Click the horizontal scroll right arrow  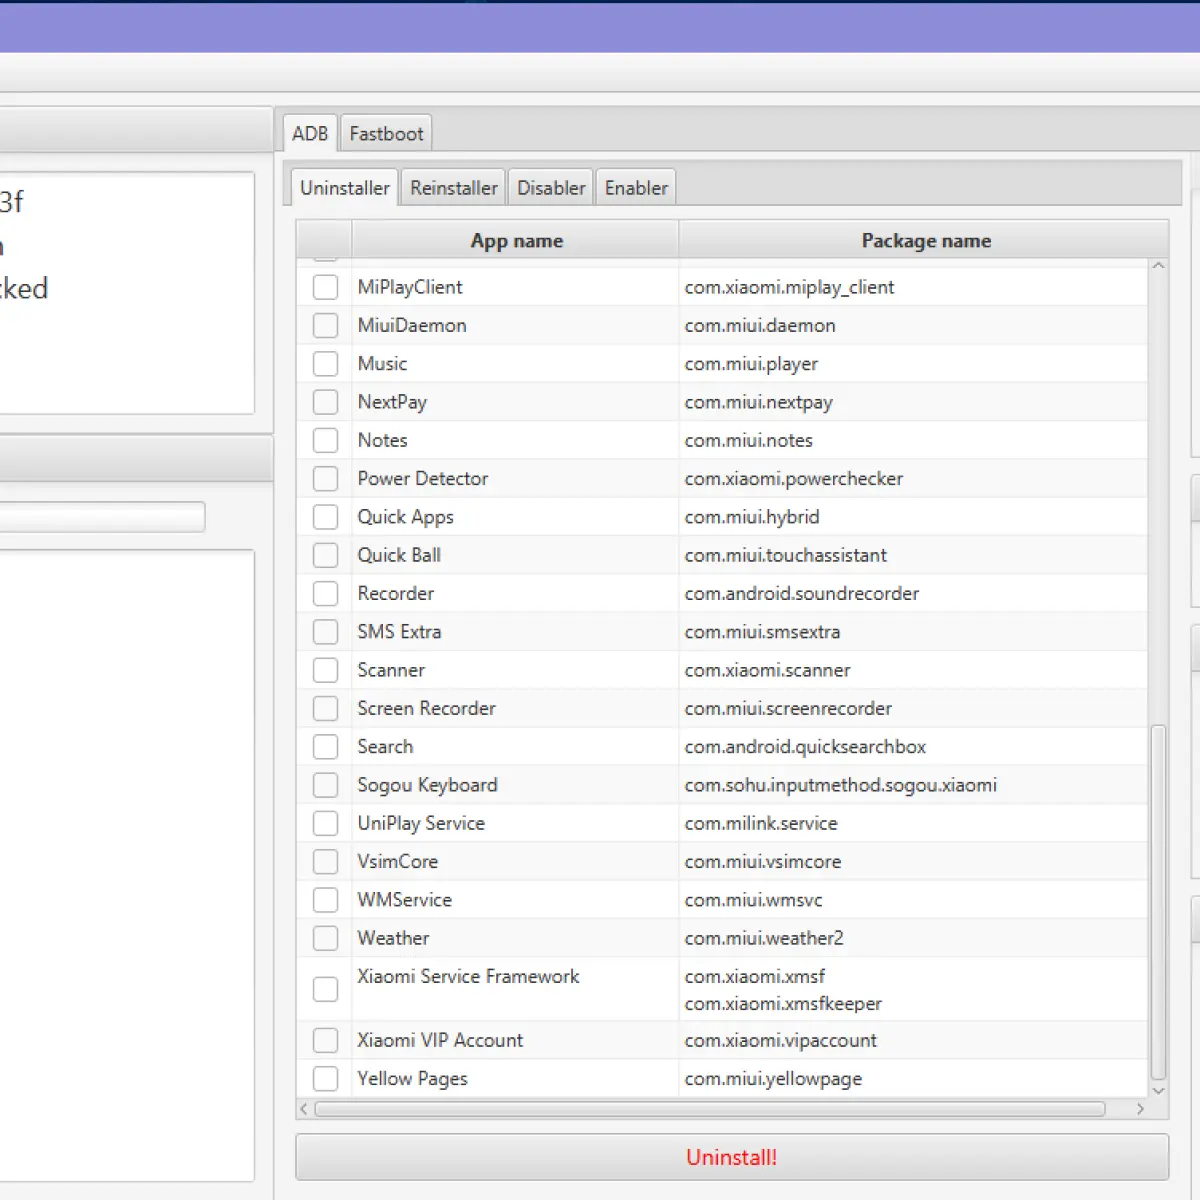[x=1140, y=1109]
